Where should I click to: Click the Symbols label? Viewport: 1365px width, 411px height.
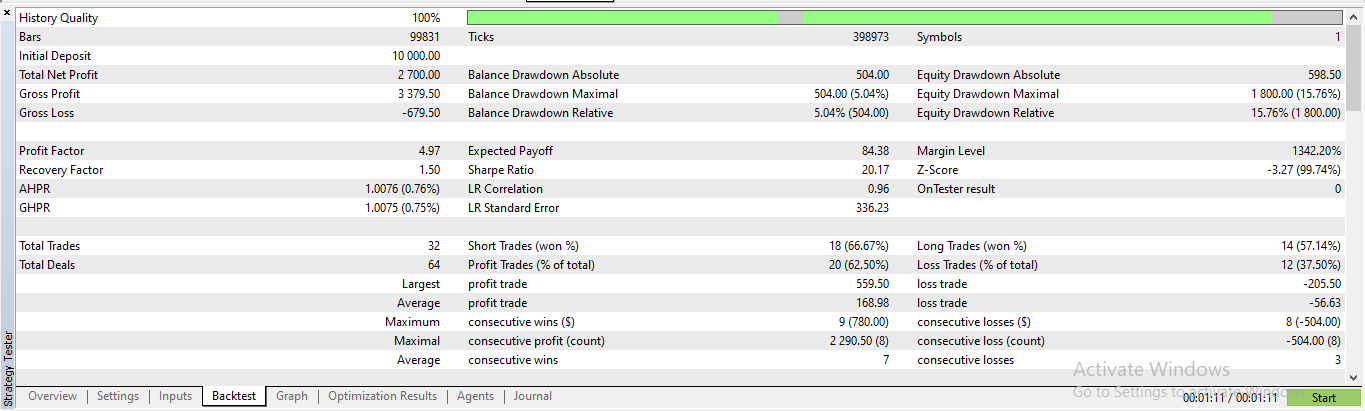(x=939, y=37)
